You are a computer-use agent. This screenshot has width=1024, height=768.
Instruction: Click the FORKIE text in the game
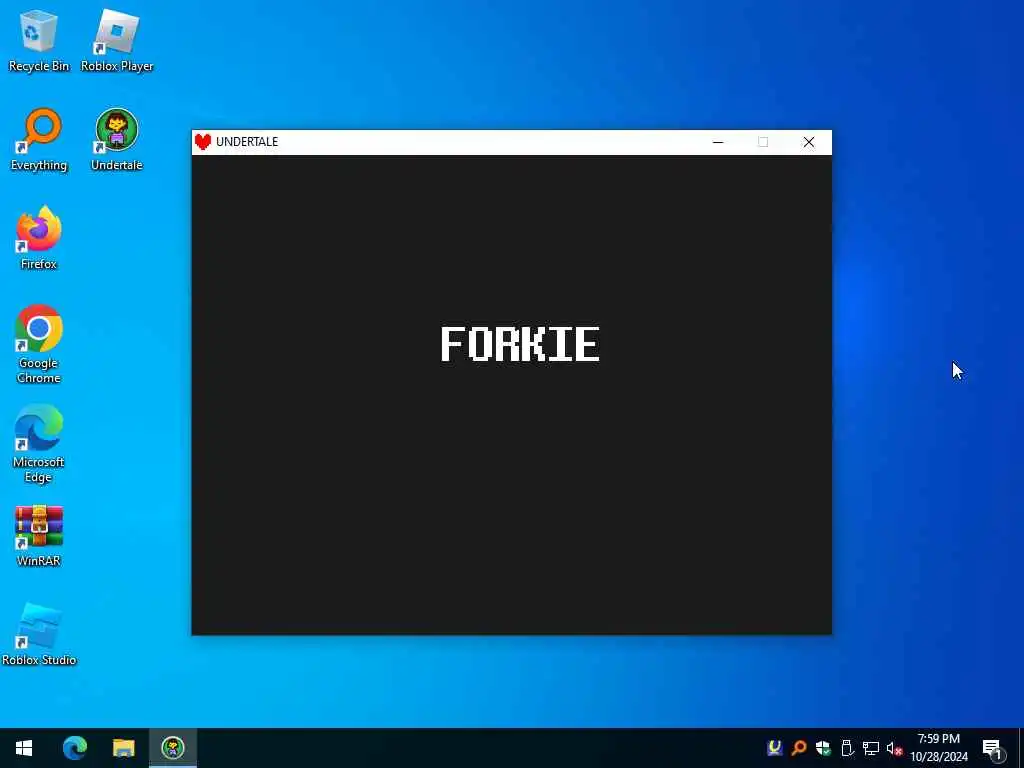coord(520,344)
